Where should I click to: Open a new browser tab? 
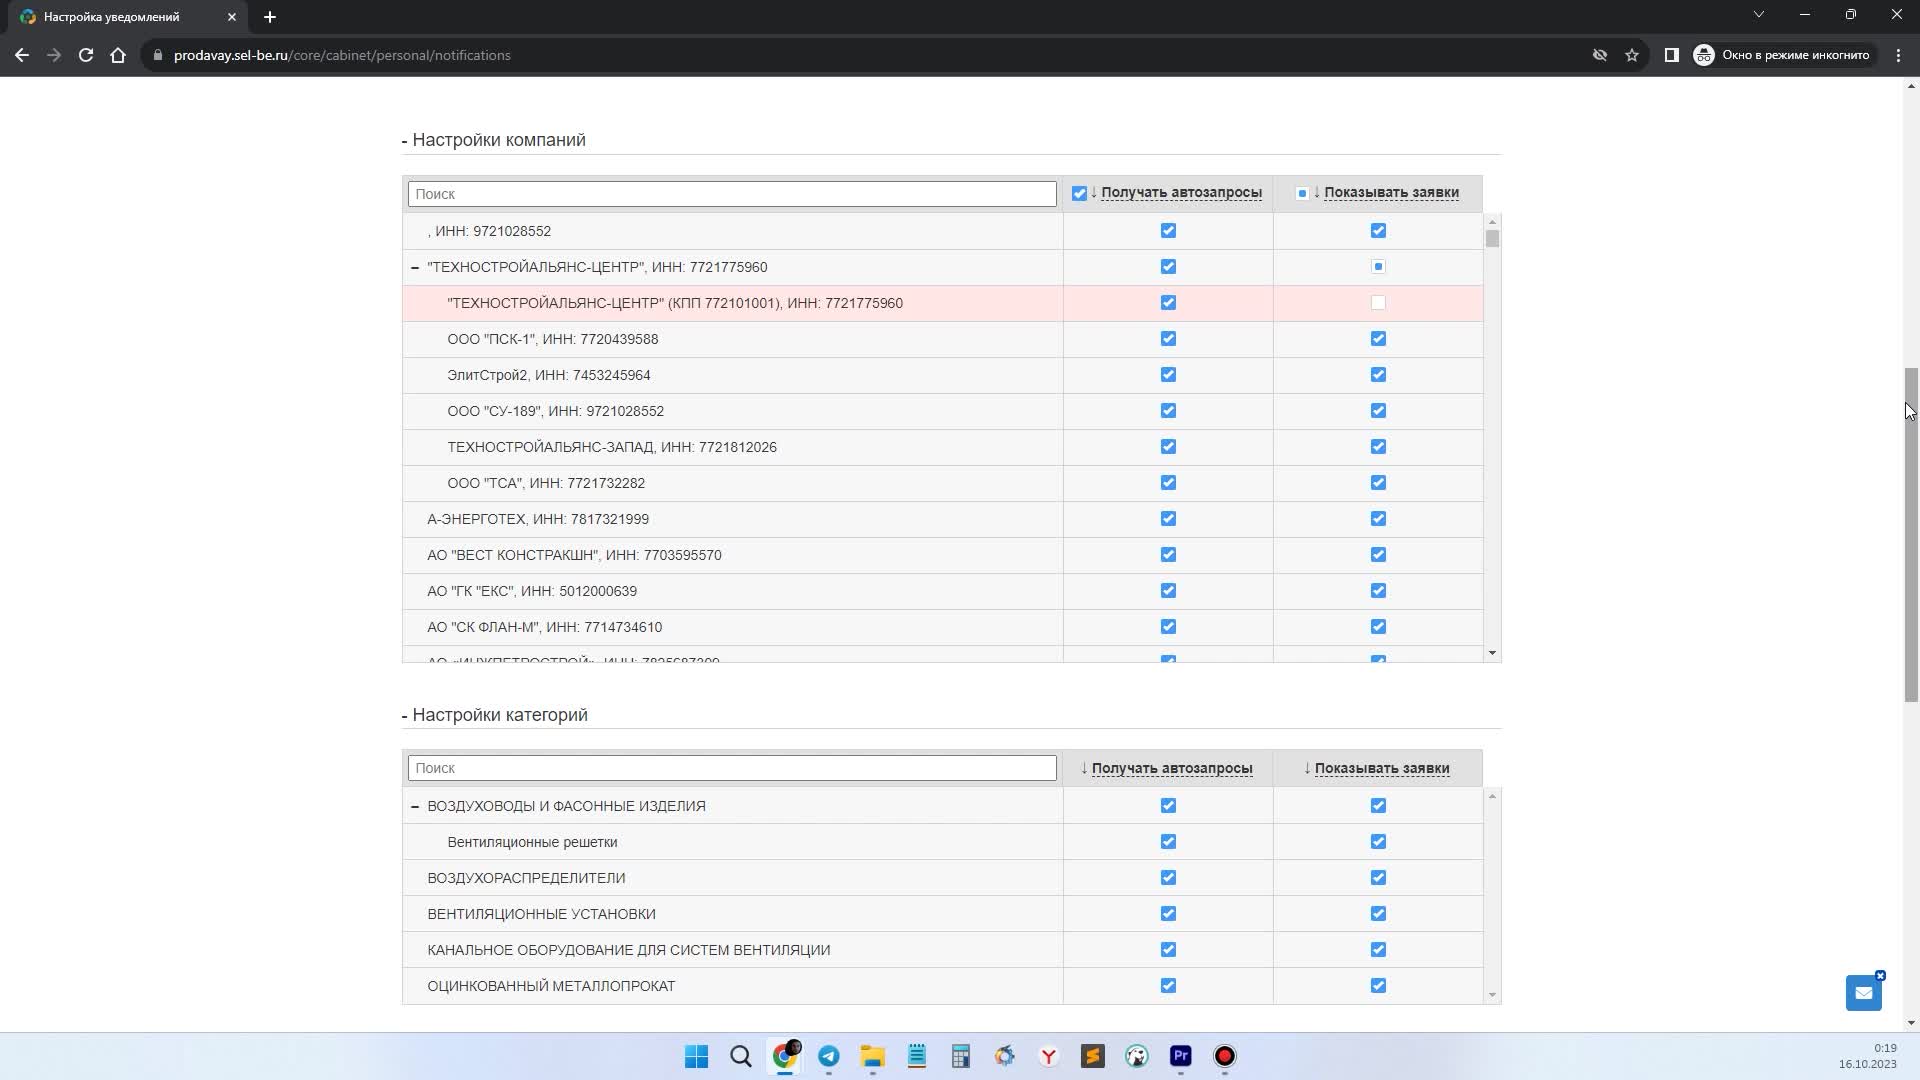[x=270, y=17]
